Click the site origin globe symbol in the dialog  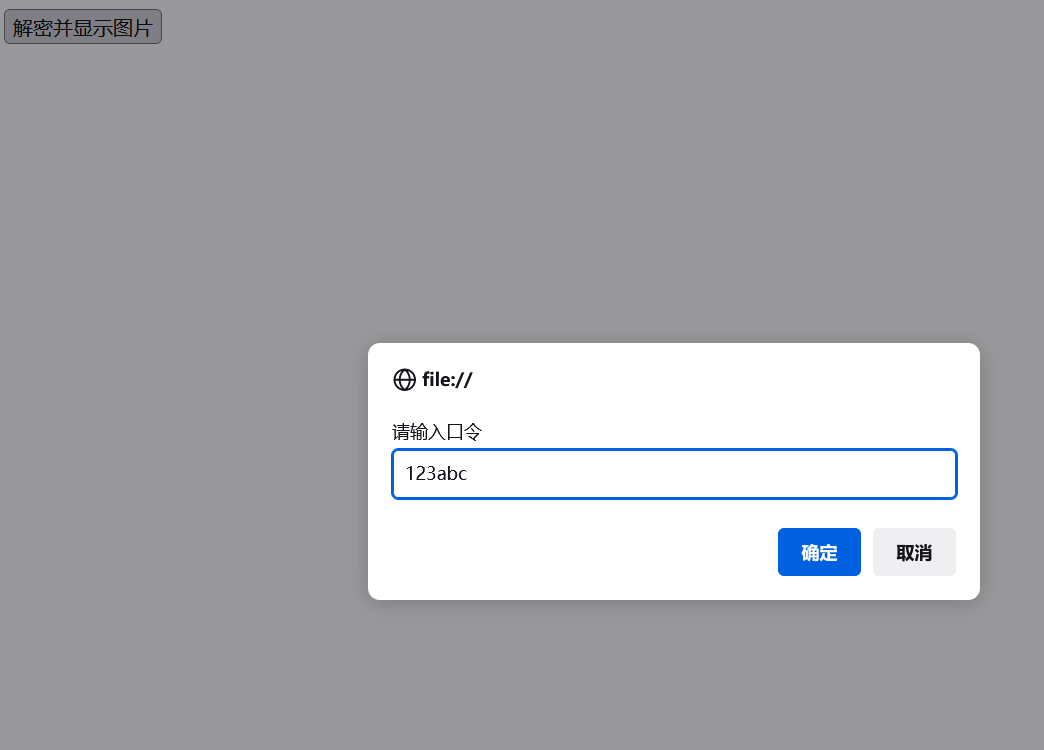(x=404, y=380)
